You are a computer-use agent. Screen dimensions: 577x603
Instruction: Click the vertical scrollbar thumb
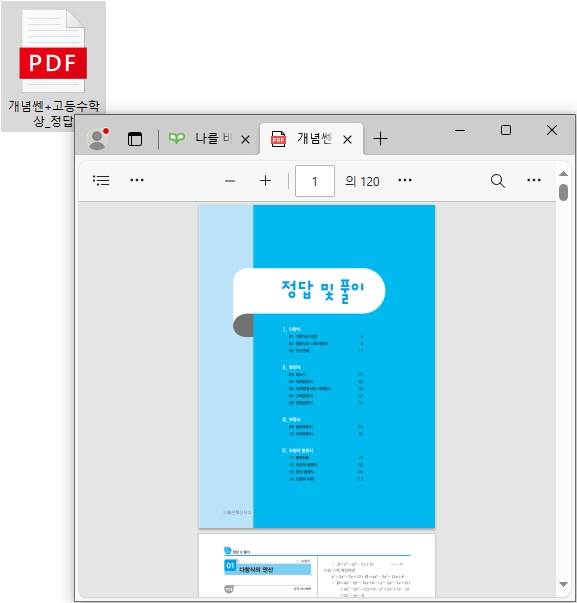pyautogui.click(x=564, y=192)
